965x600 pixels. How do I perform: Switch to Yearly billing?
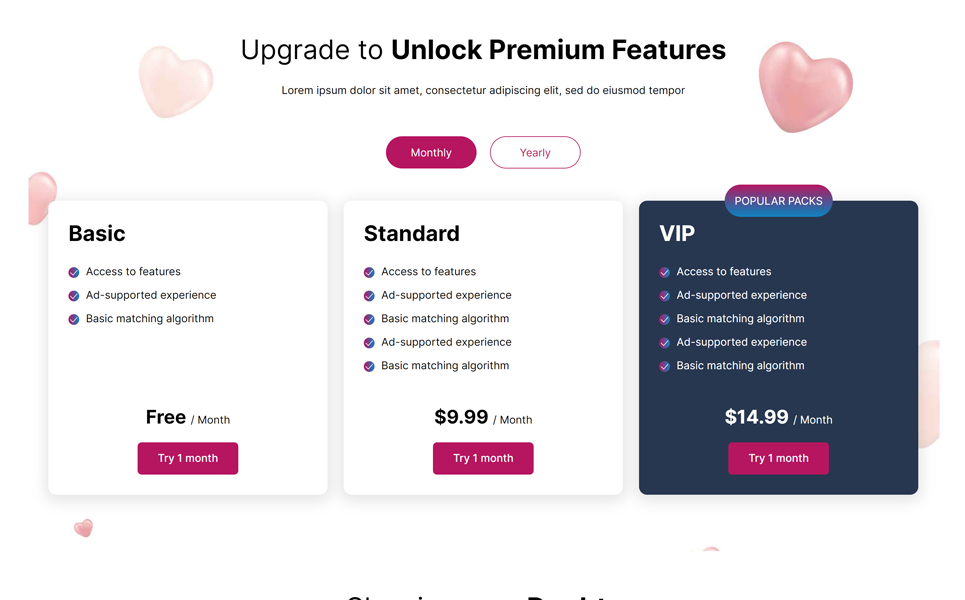tap(535, 152)
